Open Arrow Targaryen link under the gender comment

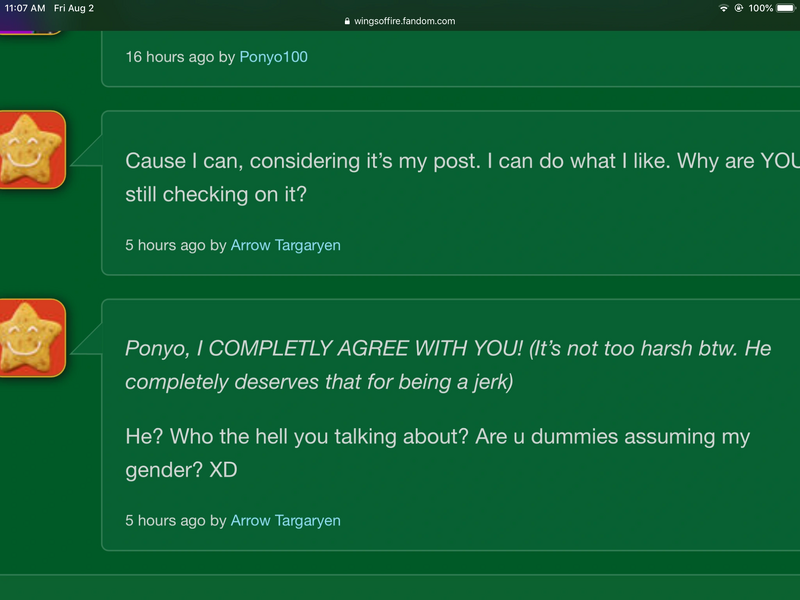[285, 520]
